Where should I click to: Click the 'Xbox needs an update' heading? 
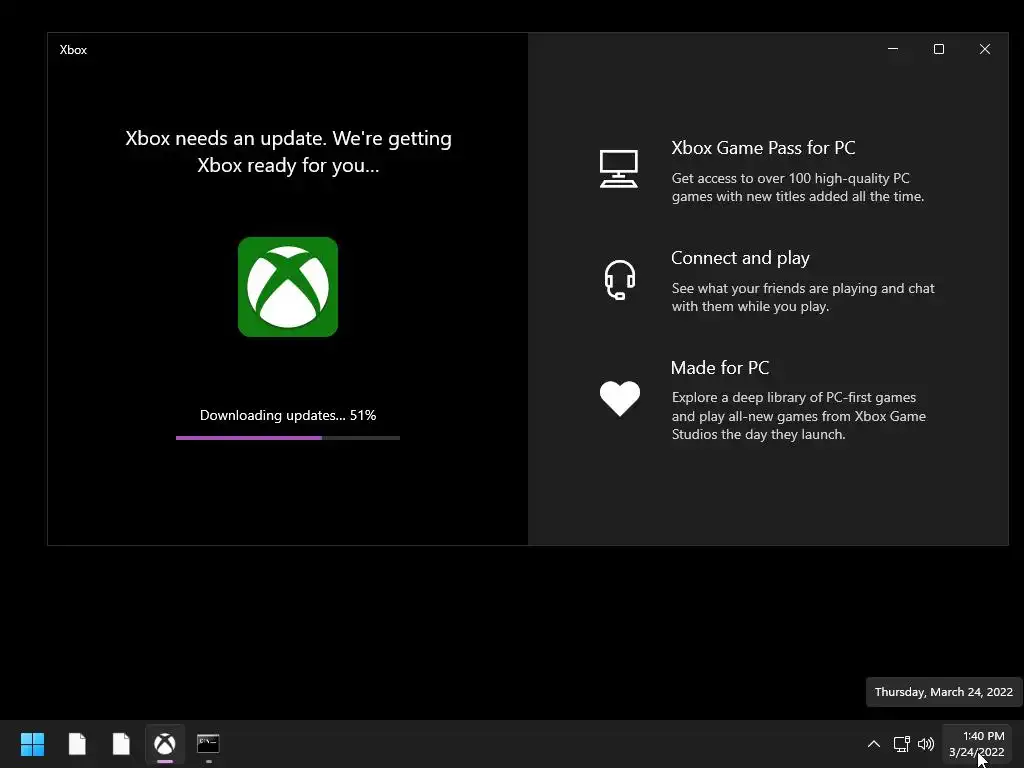tap(288, 152)
